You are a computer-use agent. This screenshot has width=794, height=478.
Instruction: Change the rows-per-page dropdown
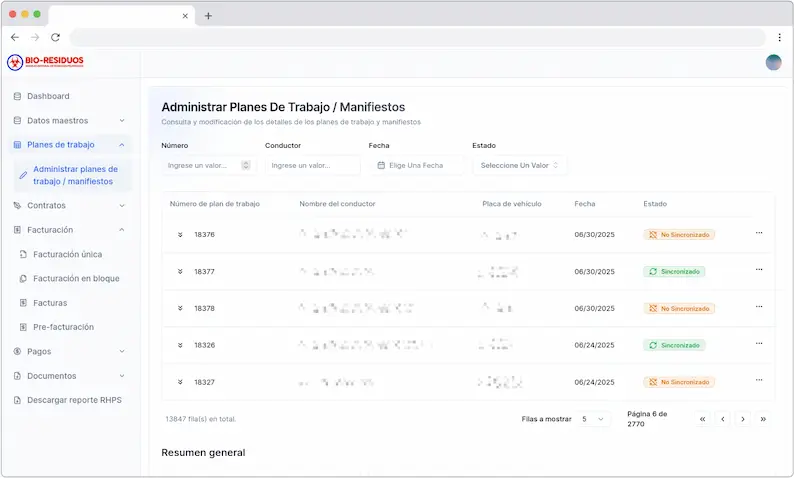pos(594,419)
